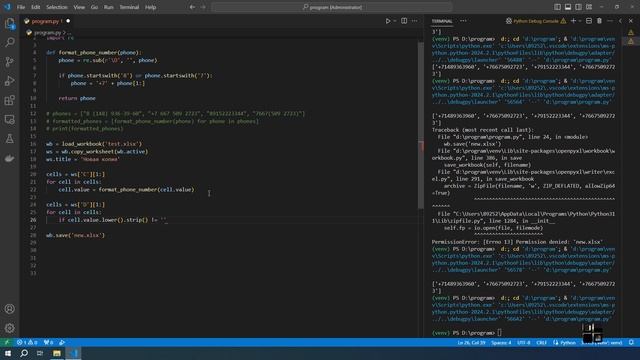
Task: Open the Source Control view
Action: [x=9, y=62]
